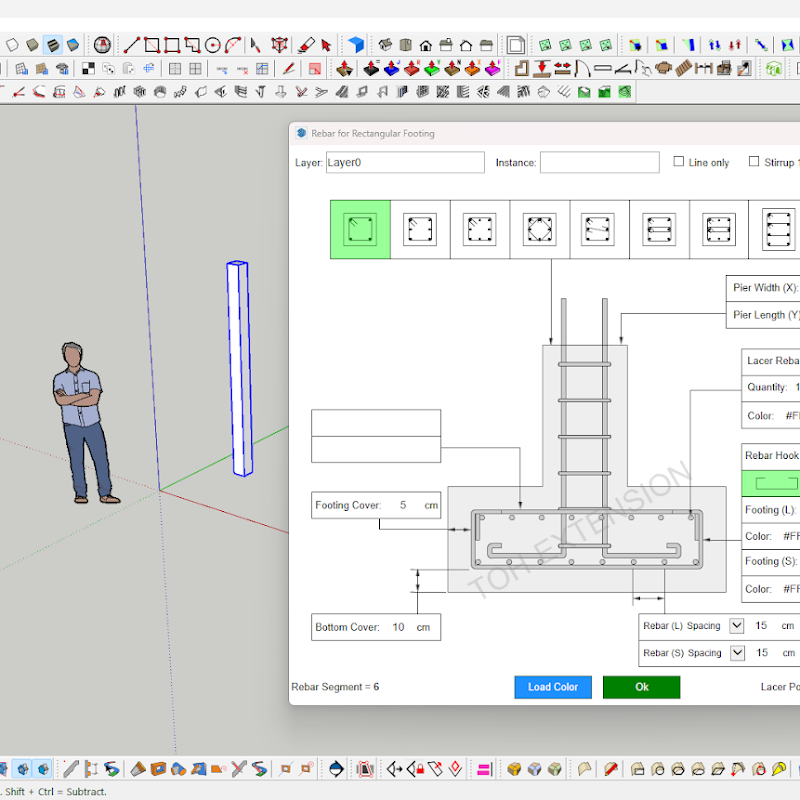This screenshot has width=800, height=800.
Task: Click the red up-down arrows icon
Action: 735,45
